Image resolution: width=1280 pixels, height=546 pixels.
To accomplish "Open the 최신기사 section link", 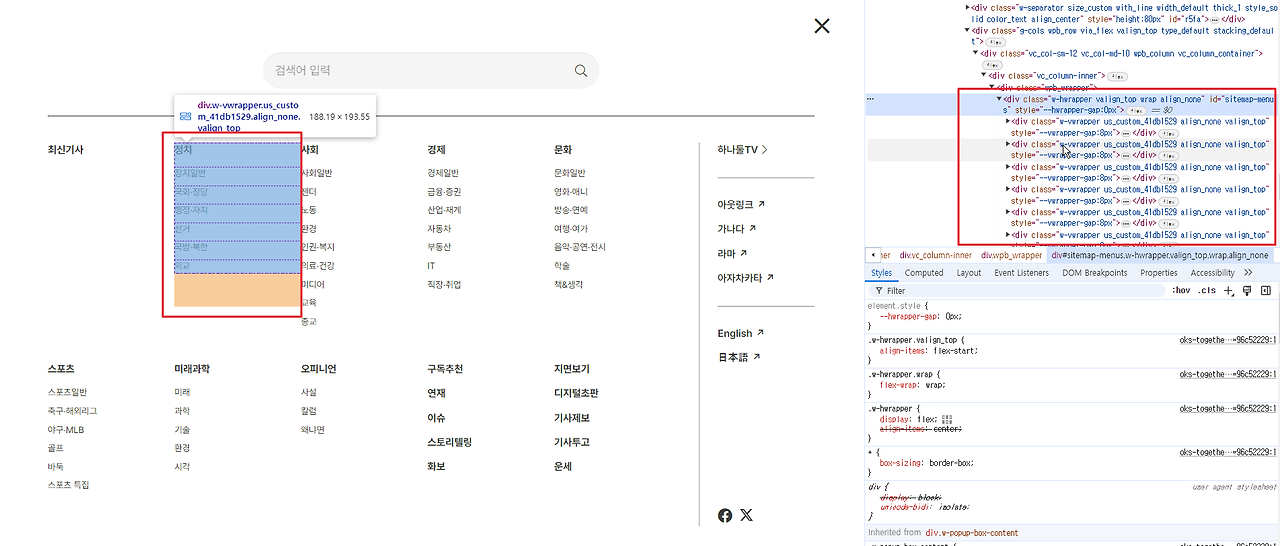I will coord(66,150).
